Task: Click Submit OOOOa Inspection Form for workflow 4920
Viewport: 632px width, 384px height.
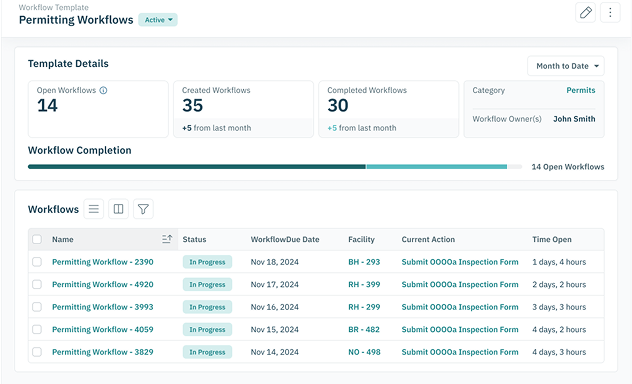Action: 460,284
